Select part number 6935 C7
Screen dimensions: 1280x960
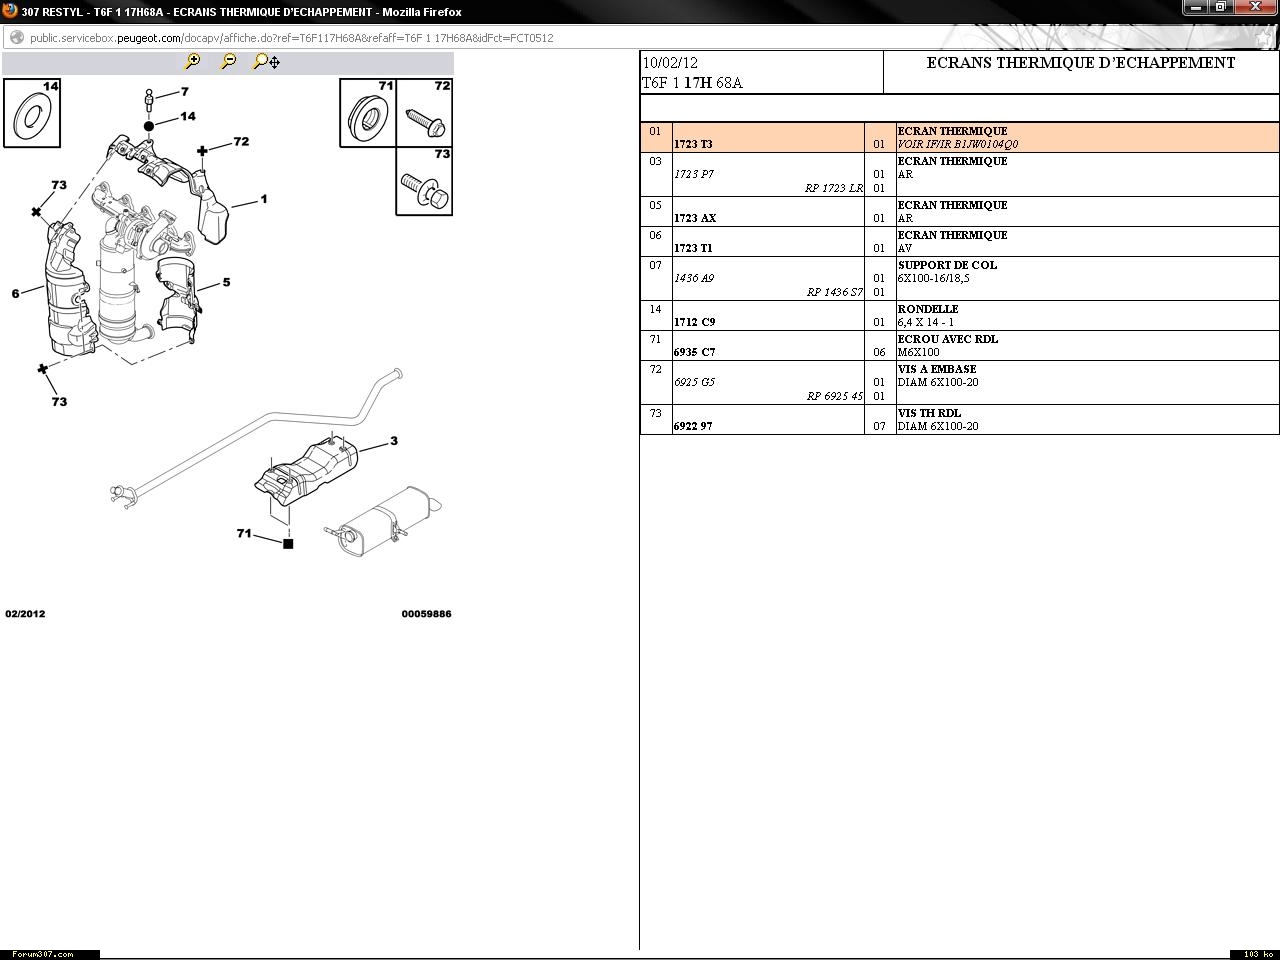pyautogui.click(x=694, y=352)
